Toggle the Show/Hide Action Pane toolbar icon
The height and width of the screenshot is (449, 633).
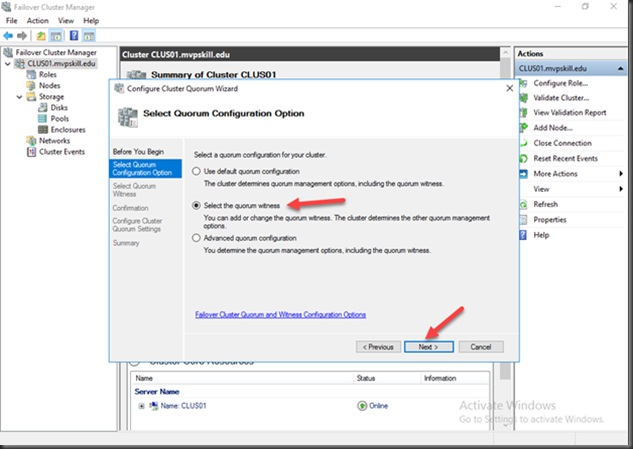point(89,36)
